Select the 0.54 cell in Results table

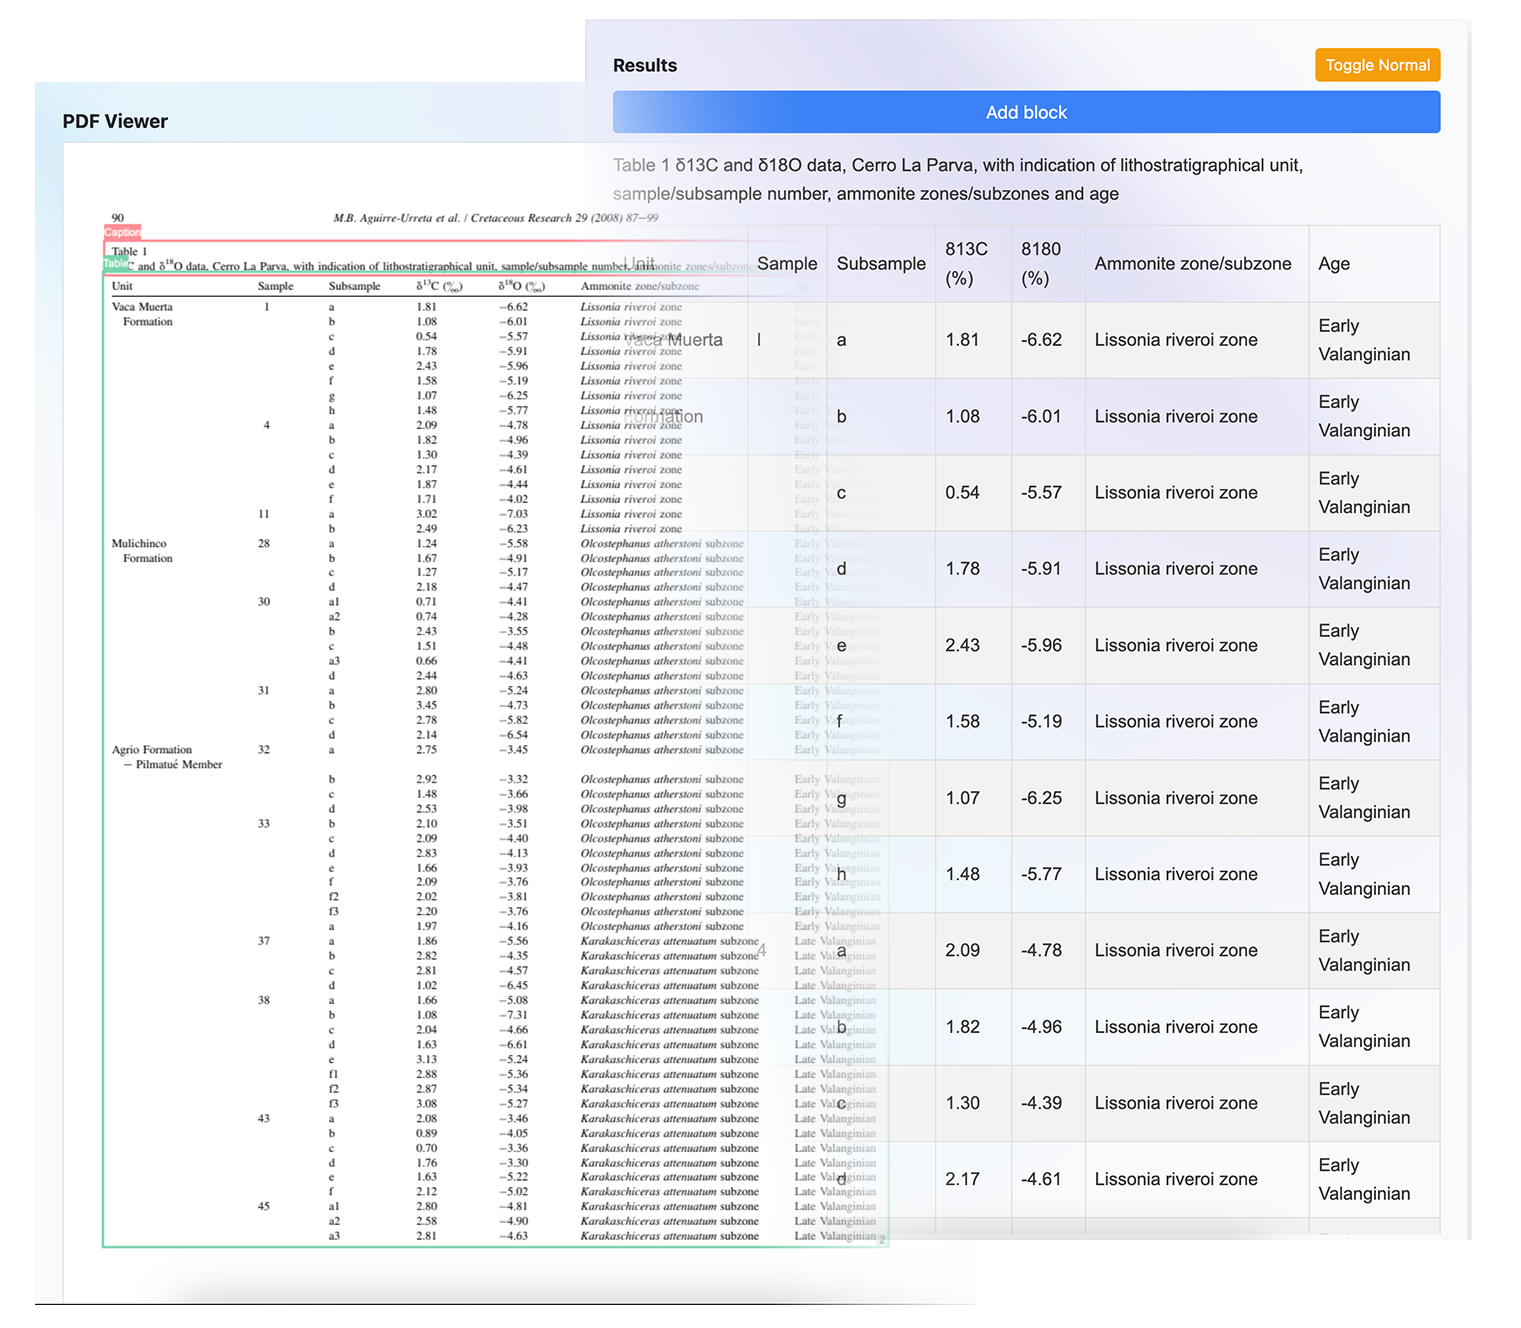[x=973, y=493]
